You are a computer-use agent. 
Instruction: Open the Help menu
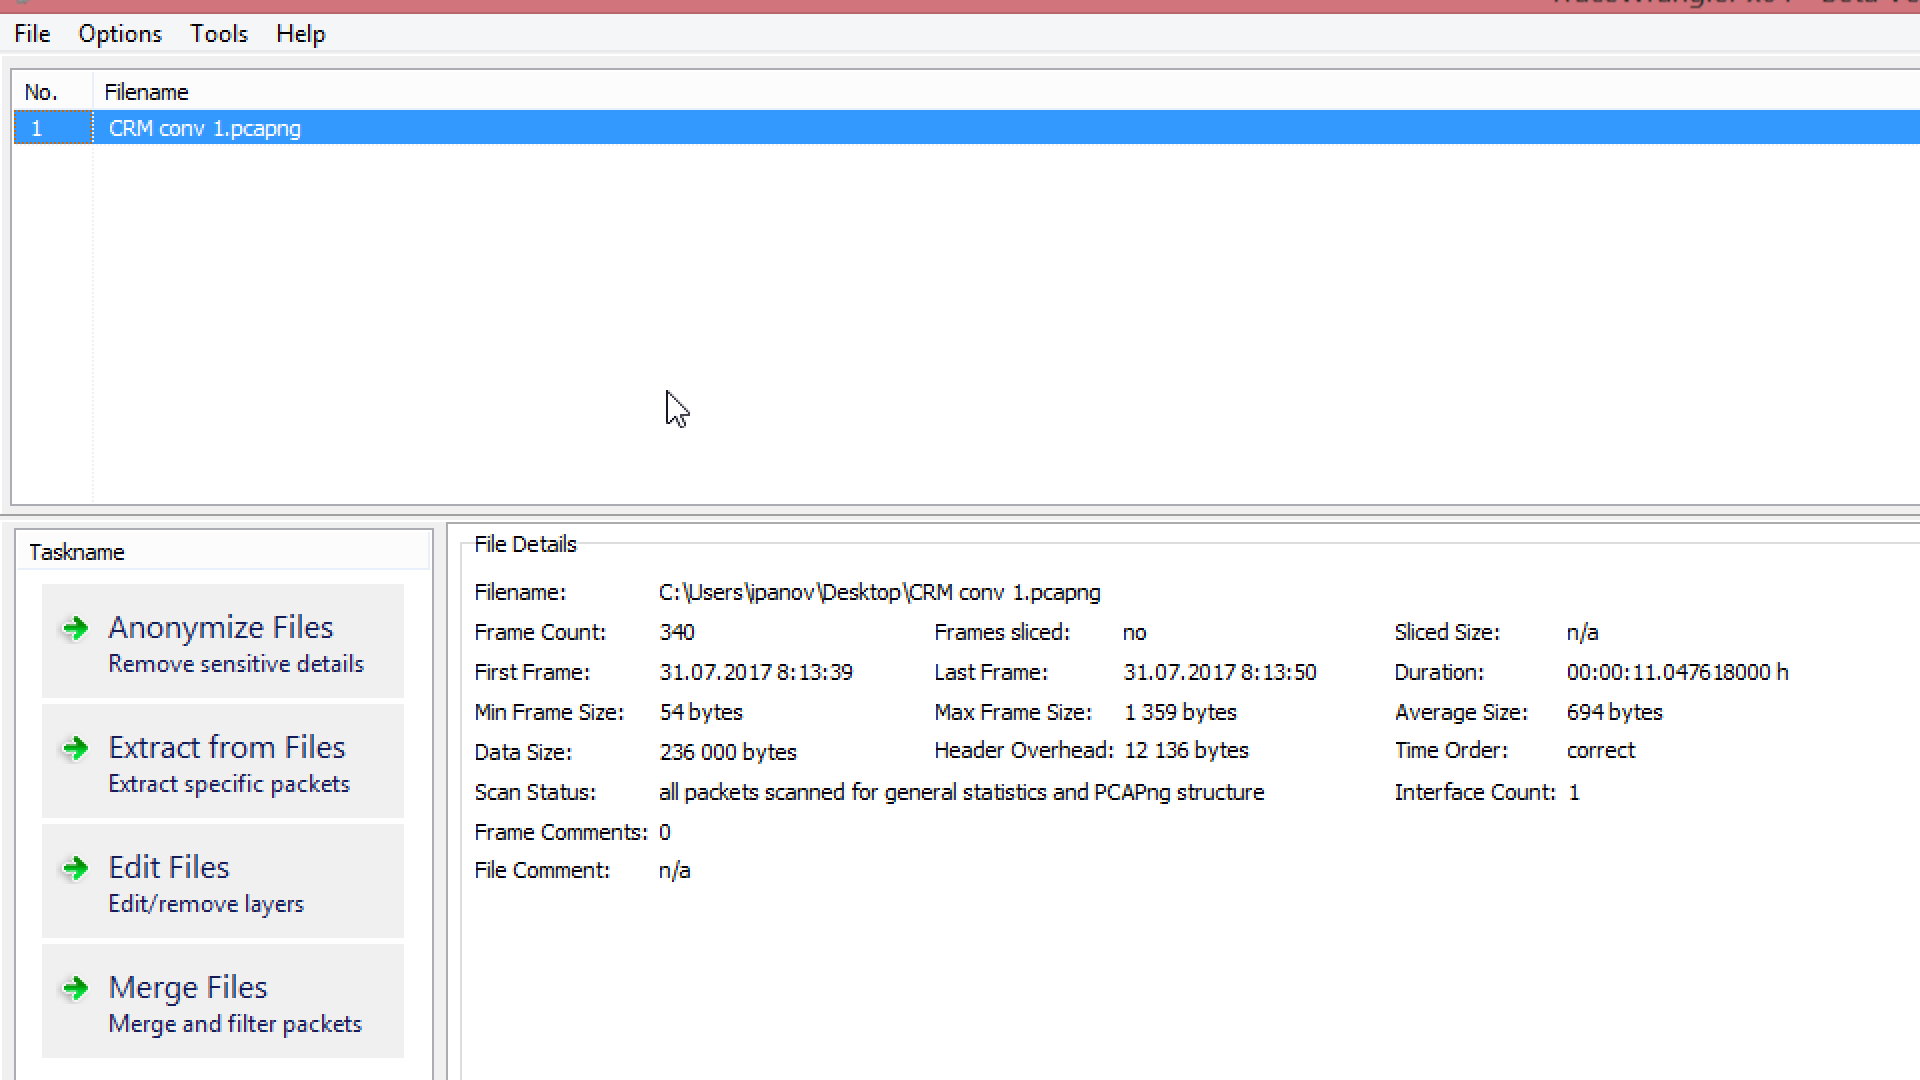coord(301,34)
